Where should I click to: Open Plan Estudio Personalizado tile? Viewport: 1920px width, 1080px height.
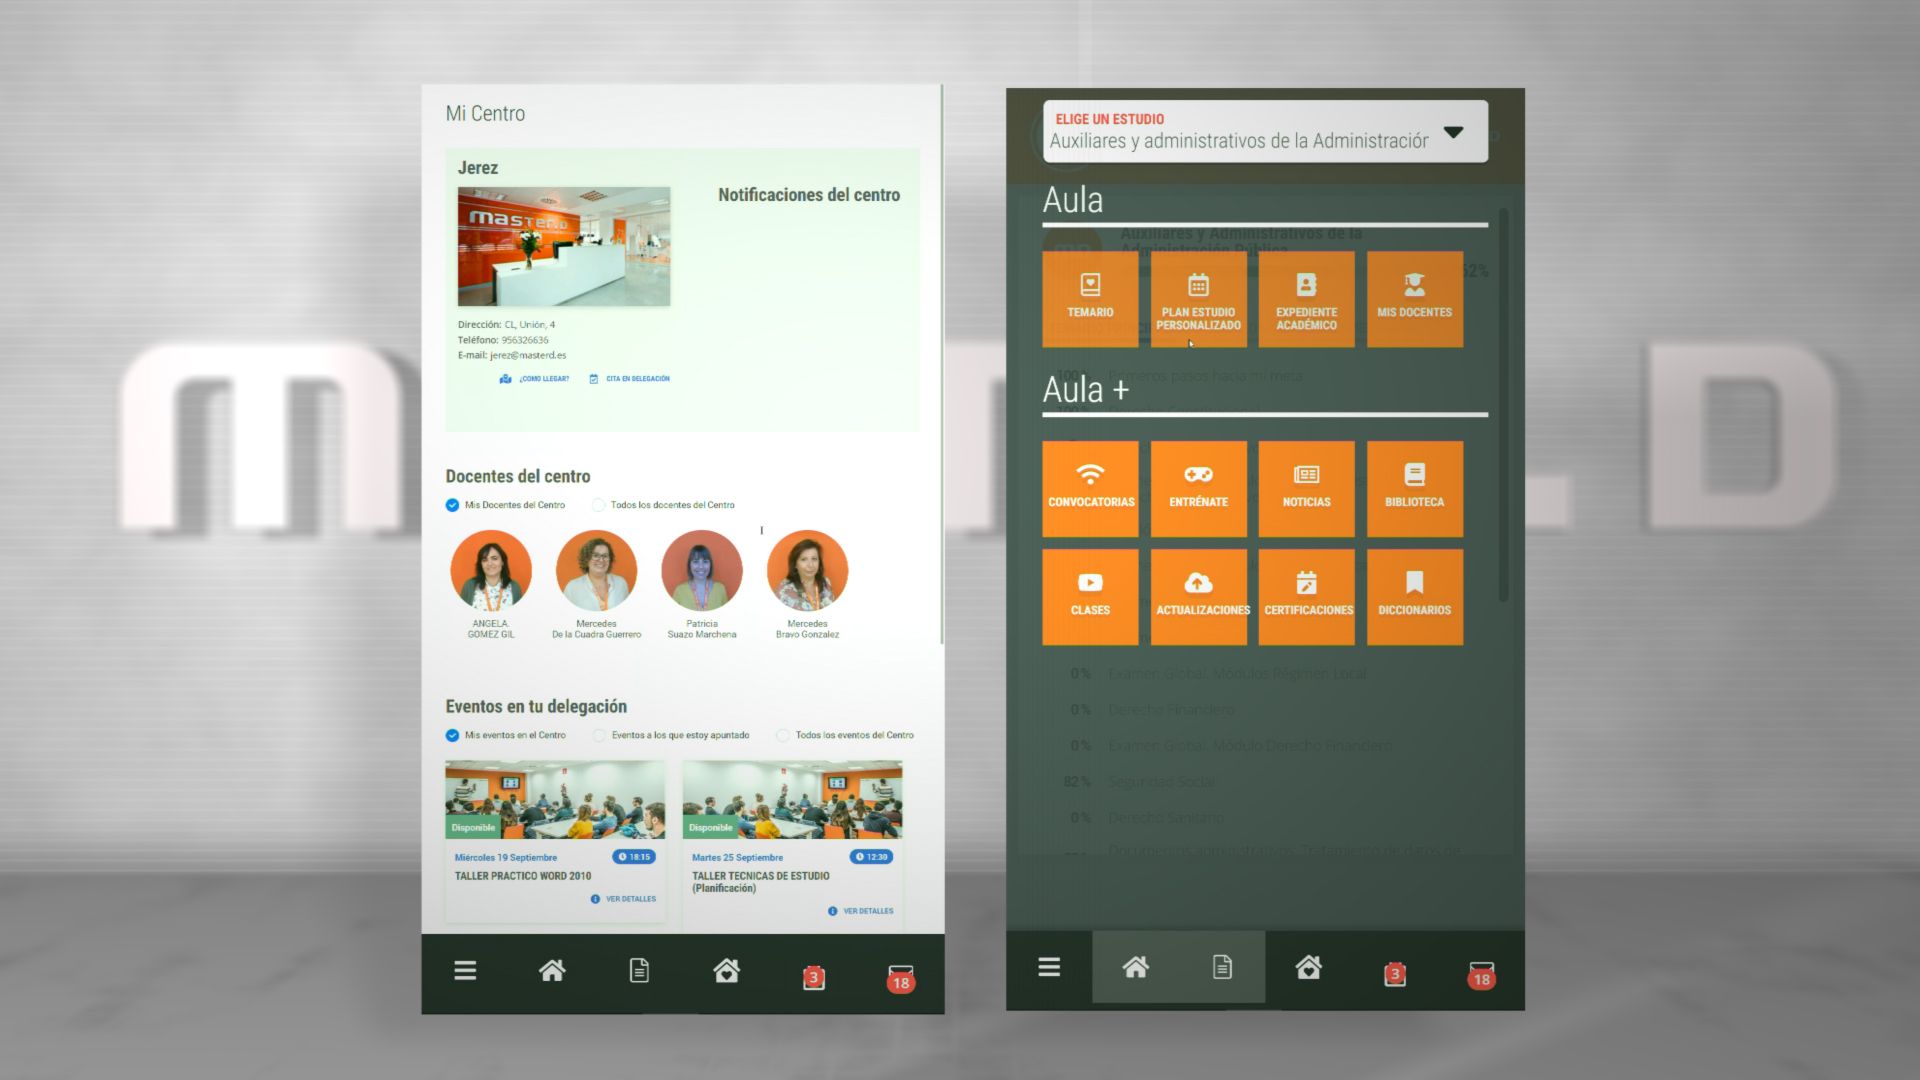1198,298
